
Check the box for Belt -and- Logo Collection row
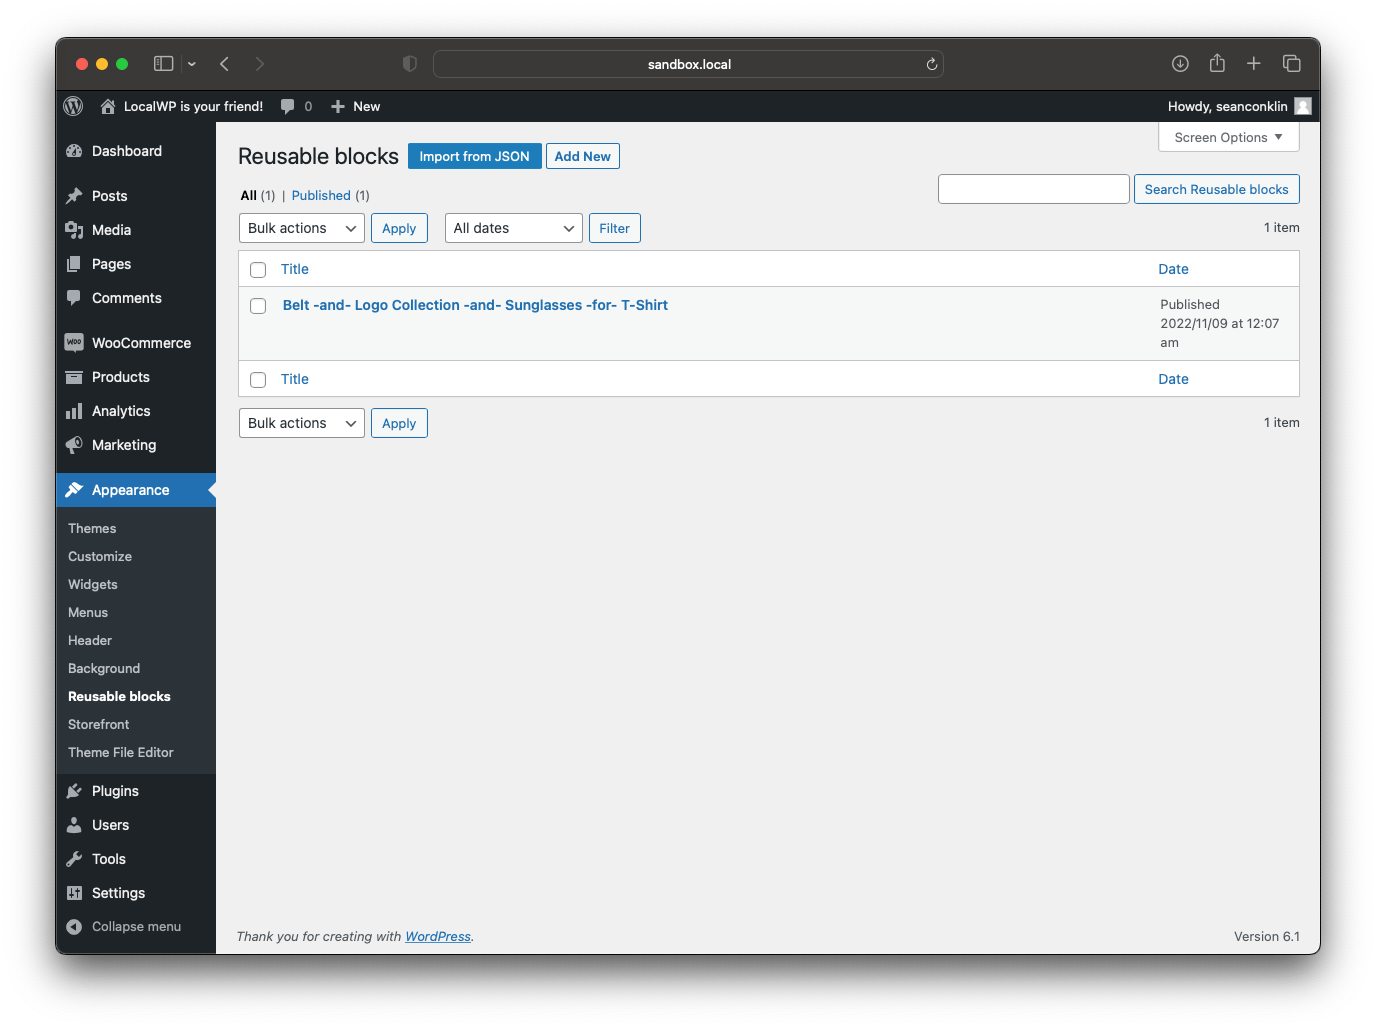point(258,306)
